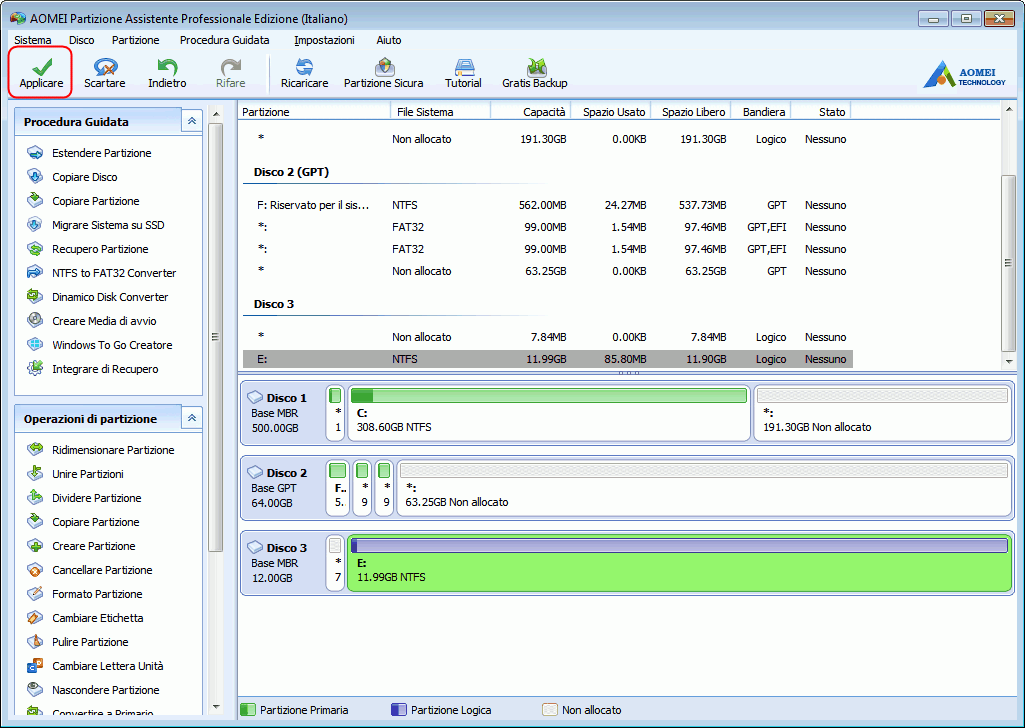Open the Disco menu

[82, 40]
